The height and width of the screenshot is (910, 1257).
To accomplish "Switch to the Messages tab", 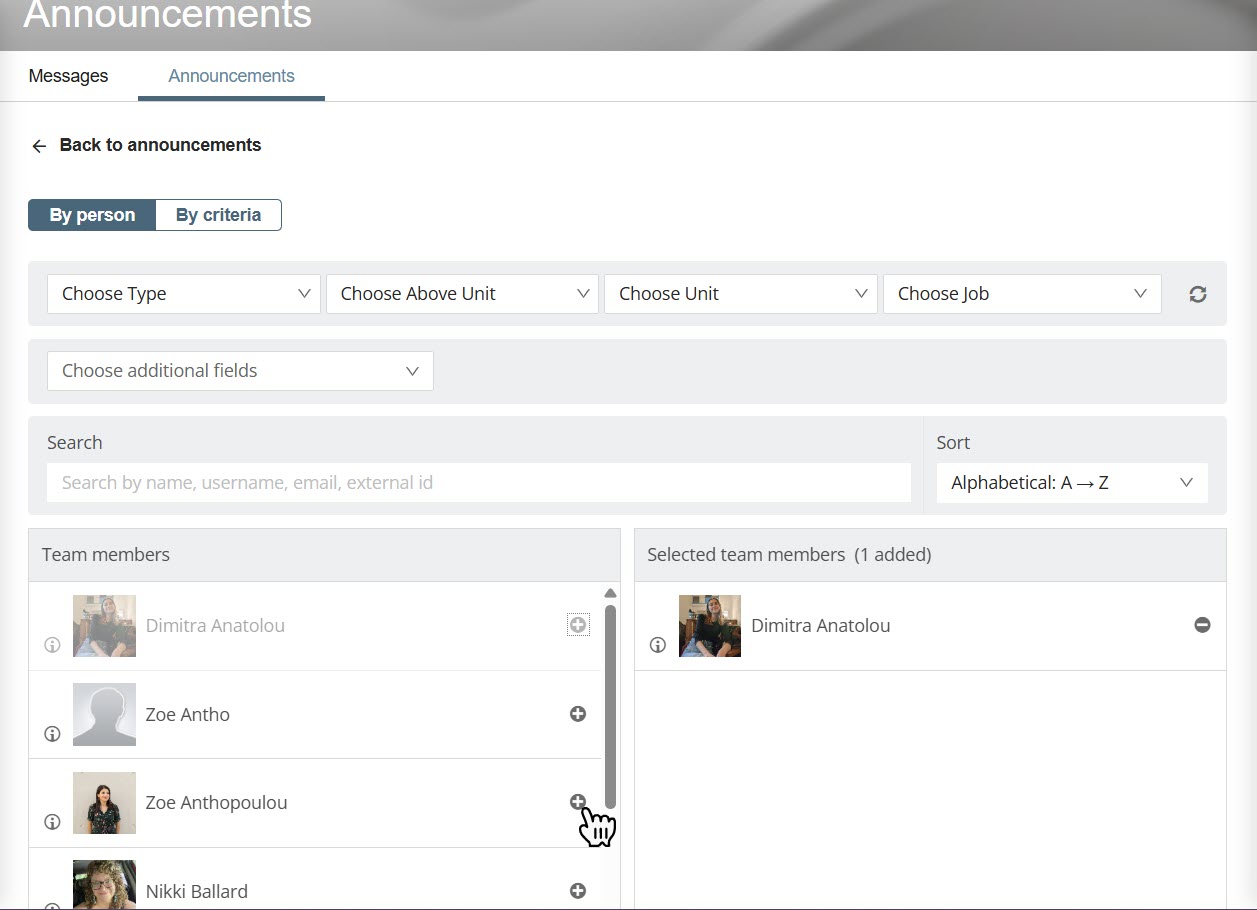I will (68, 76).
